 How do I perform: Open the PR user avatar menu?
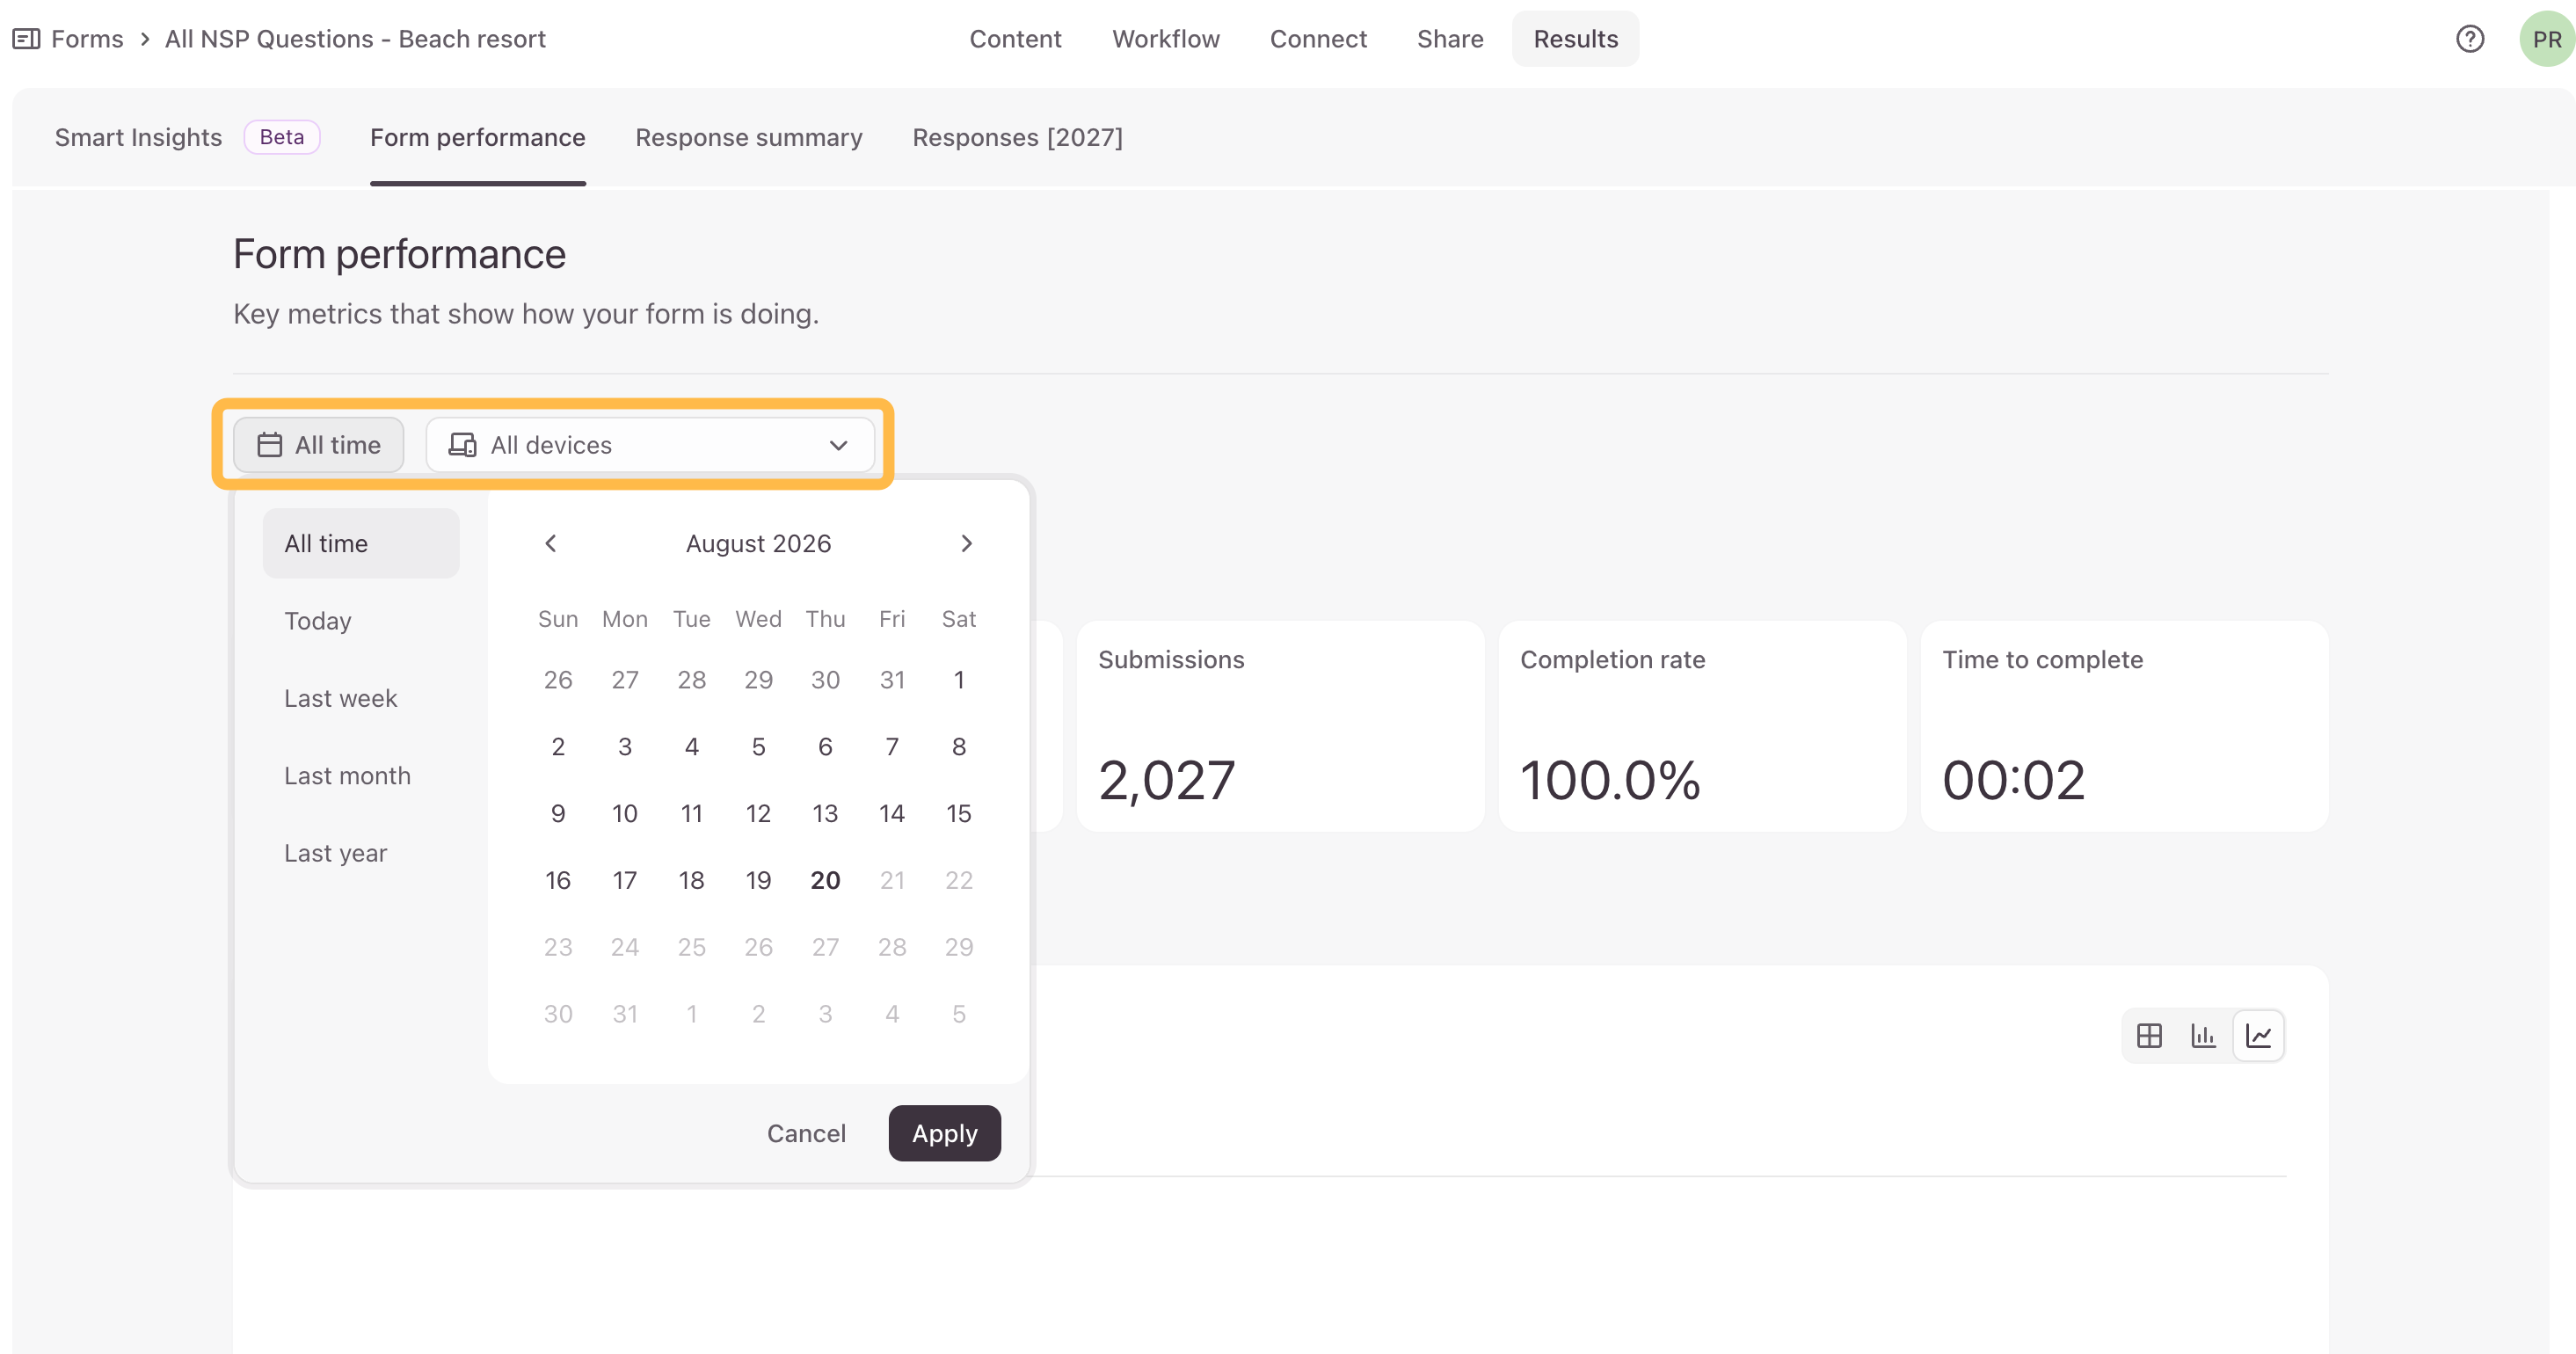[x=2546, y=39]
